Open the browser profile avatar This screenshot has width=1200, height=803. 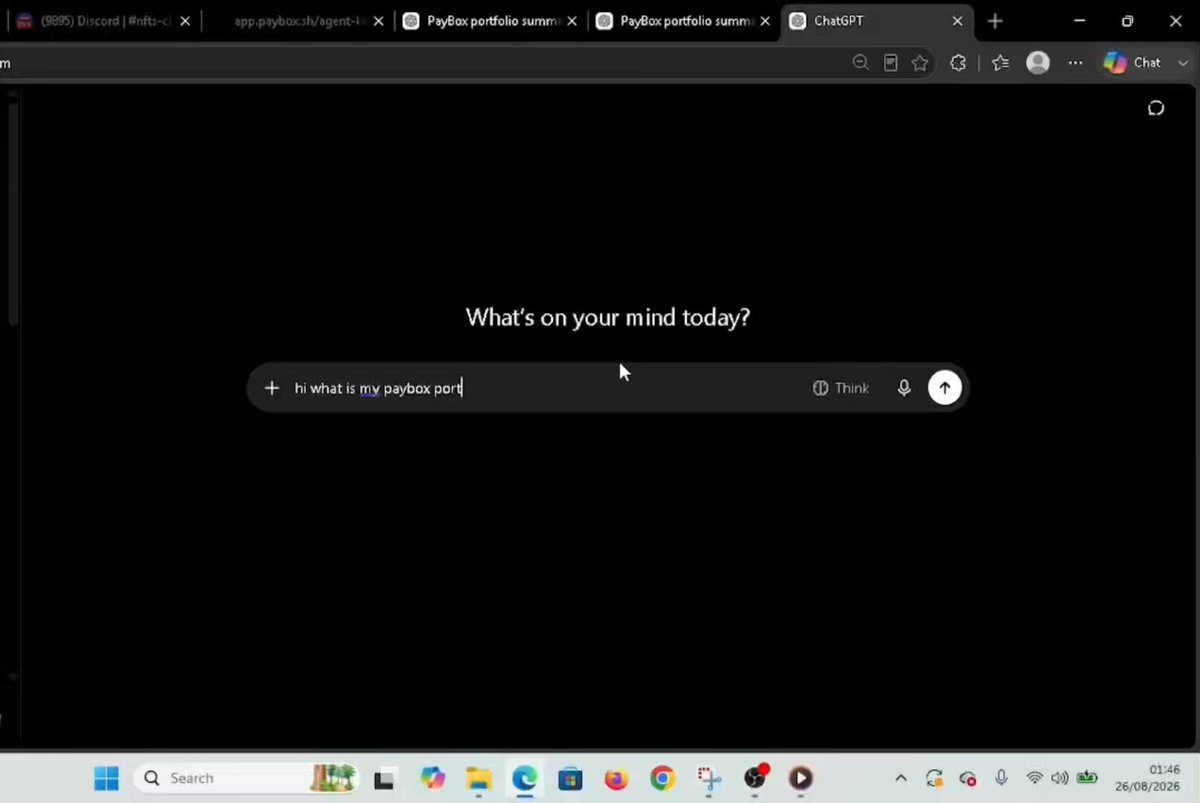point(1038,63)
